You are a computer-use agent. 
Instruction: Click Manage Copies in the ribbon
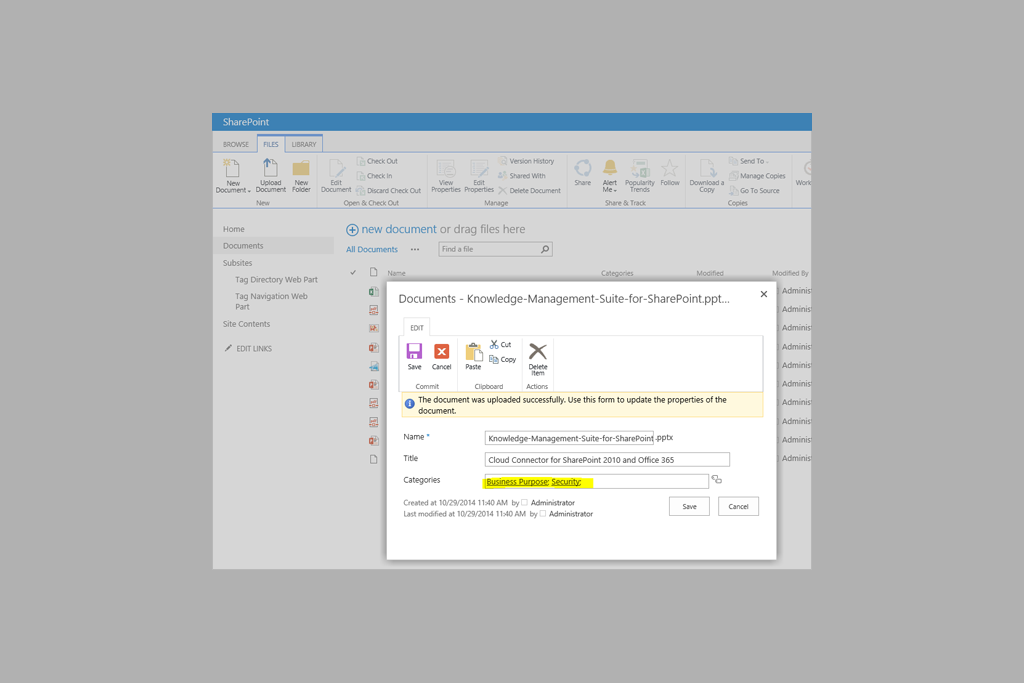click(x=758, y=176)
